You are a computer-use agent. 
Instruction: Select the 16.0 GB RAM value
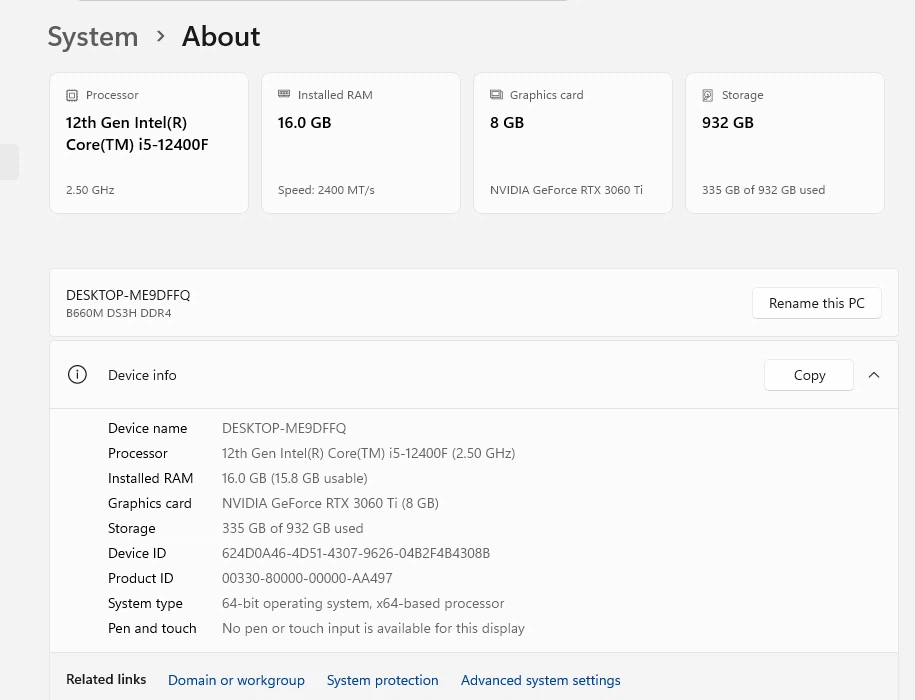pyautogui.click(x=304, y=122)
